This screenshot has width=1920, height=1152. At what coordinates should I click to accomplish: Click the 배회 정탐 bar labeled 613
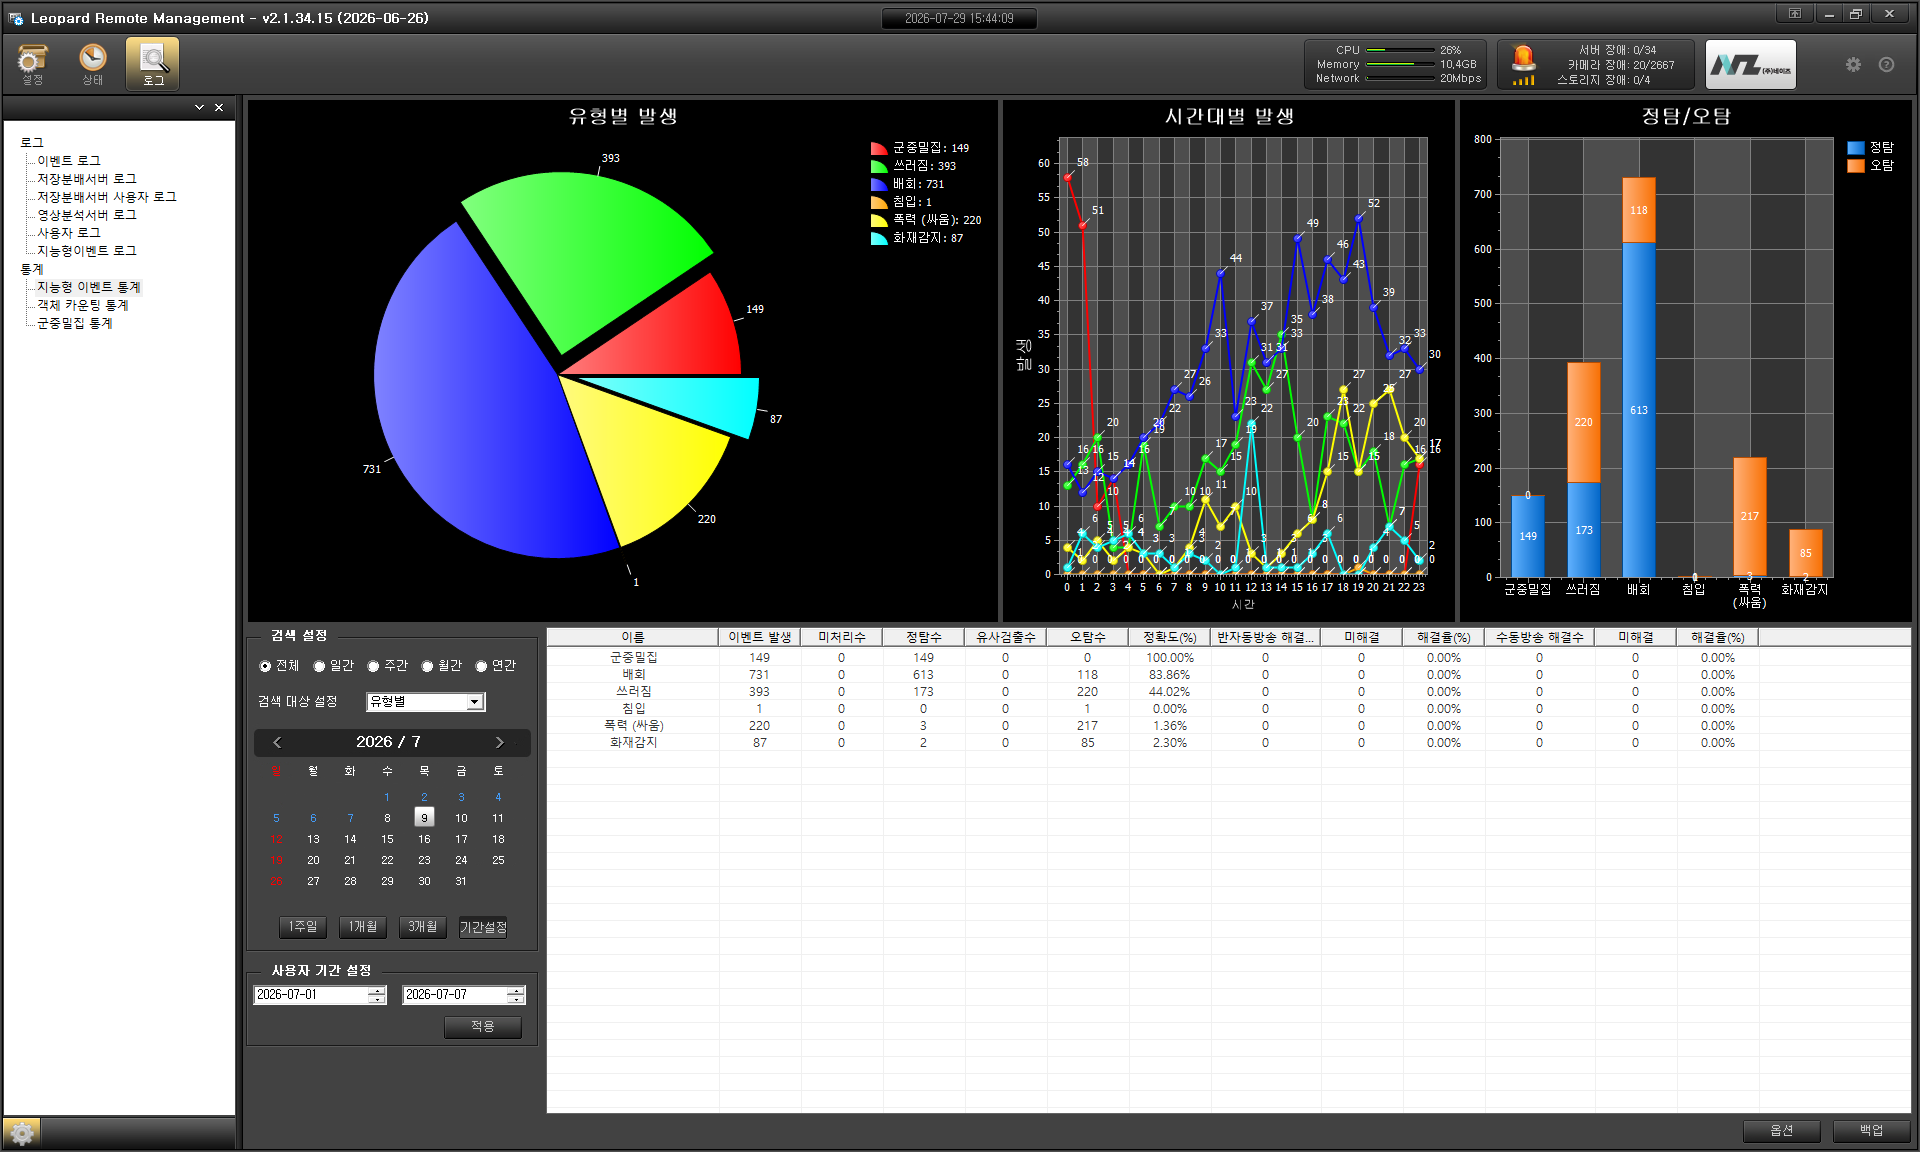[1638, 410]
